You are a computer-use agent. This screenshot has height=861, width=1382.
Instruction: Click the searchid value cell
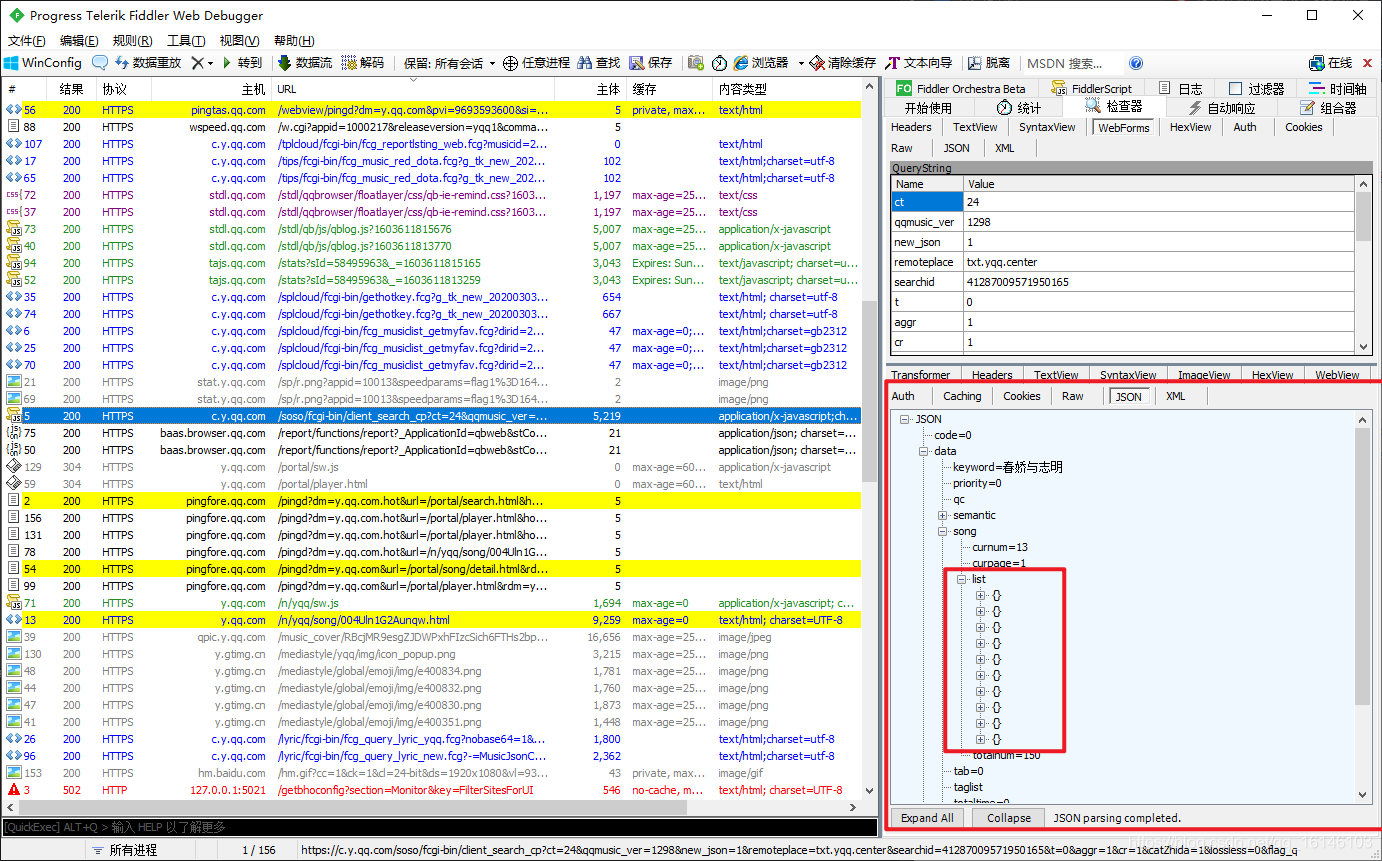[1159, 282]
